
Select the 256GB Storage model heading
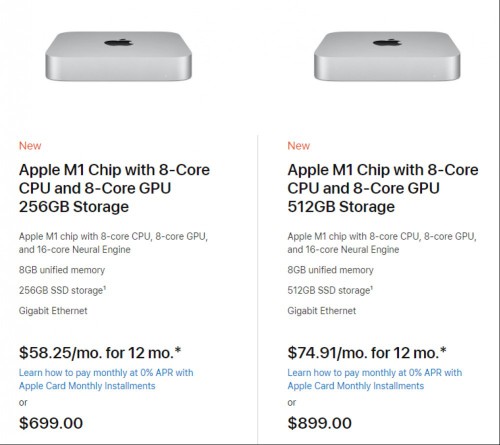coord(114,188)
